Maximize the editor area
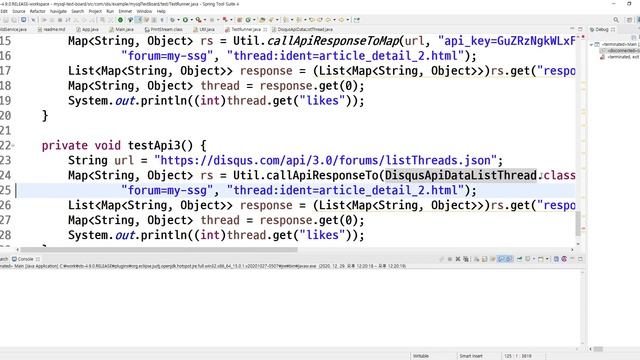The image size is (640, 360). [580, 29]
